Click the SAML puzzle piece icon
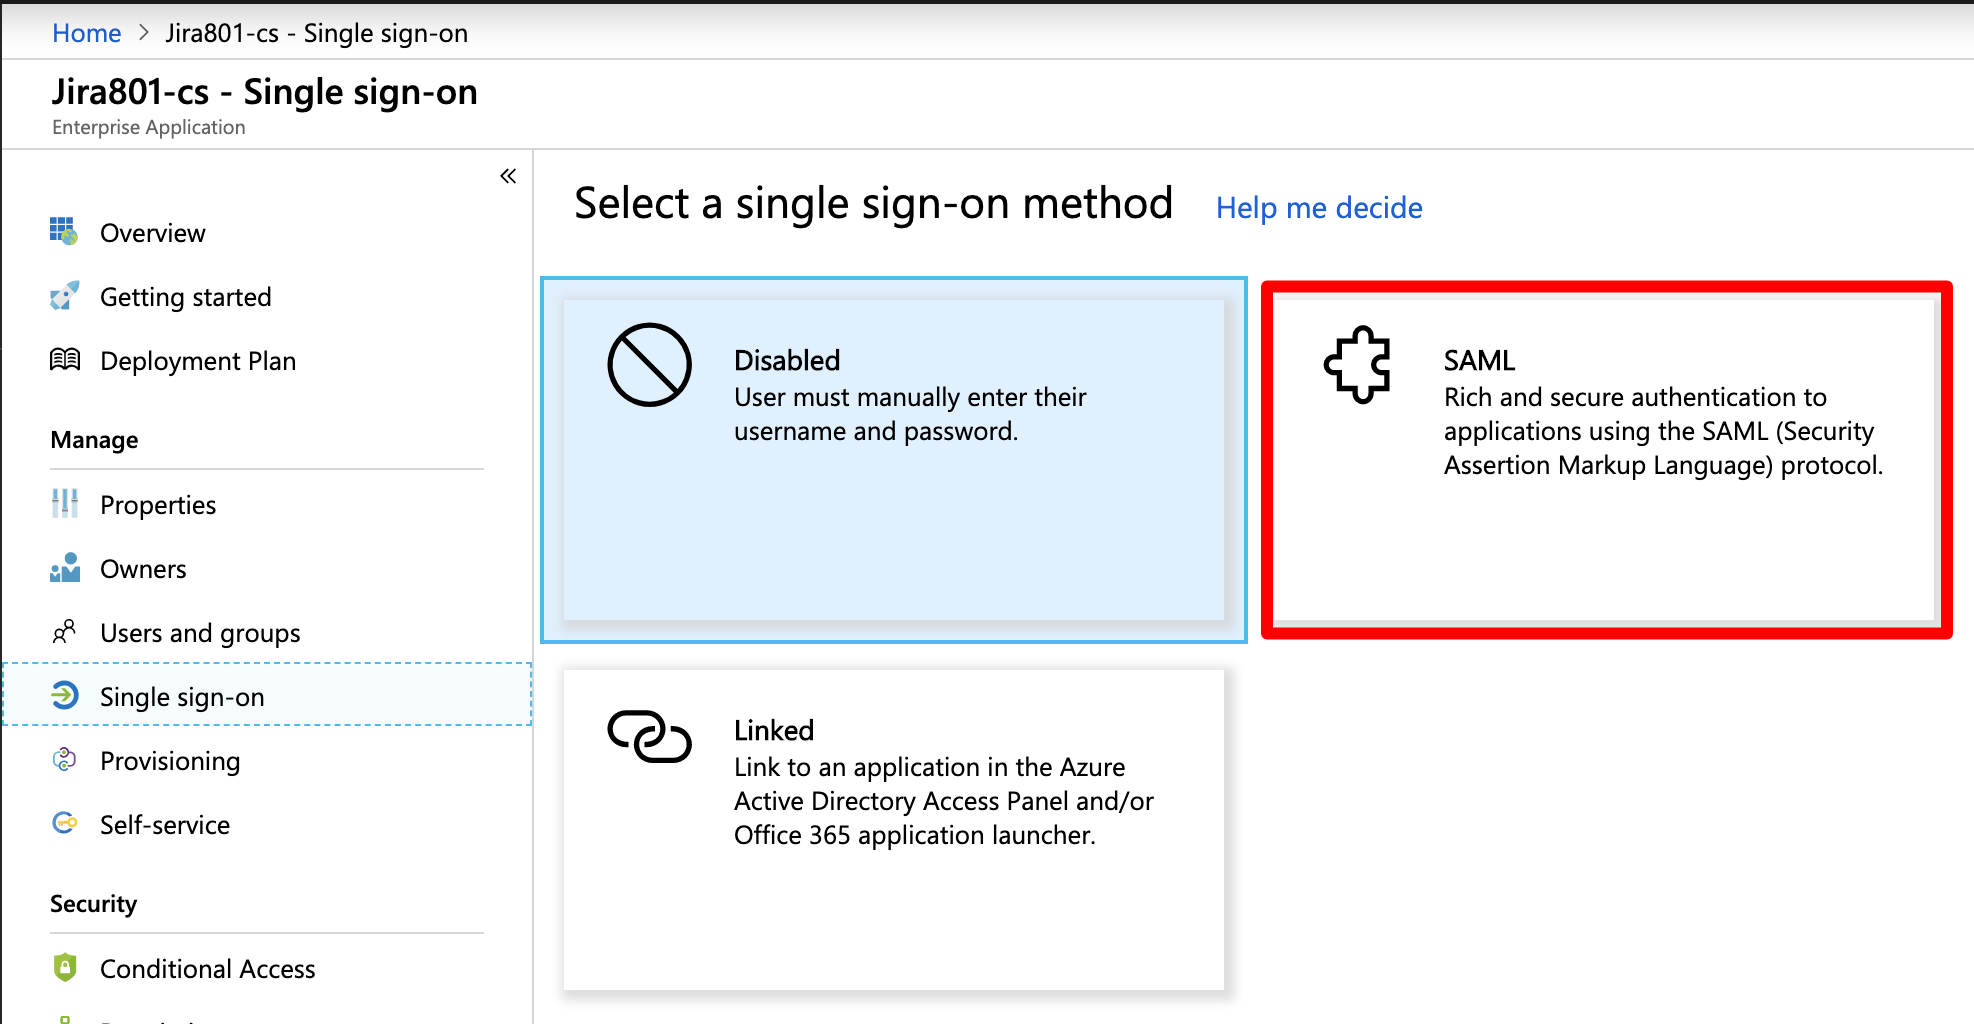This screenshot has width=1974, height=1024. pos(1357,365)
